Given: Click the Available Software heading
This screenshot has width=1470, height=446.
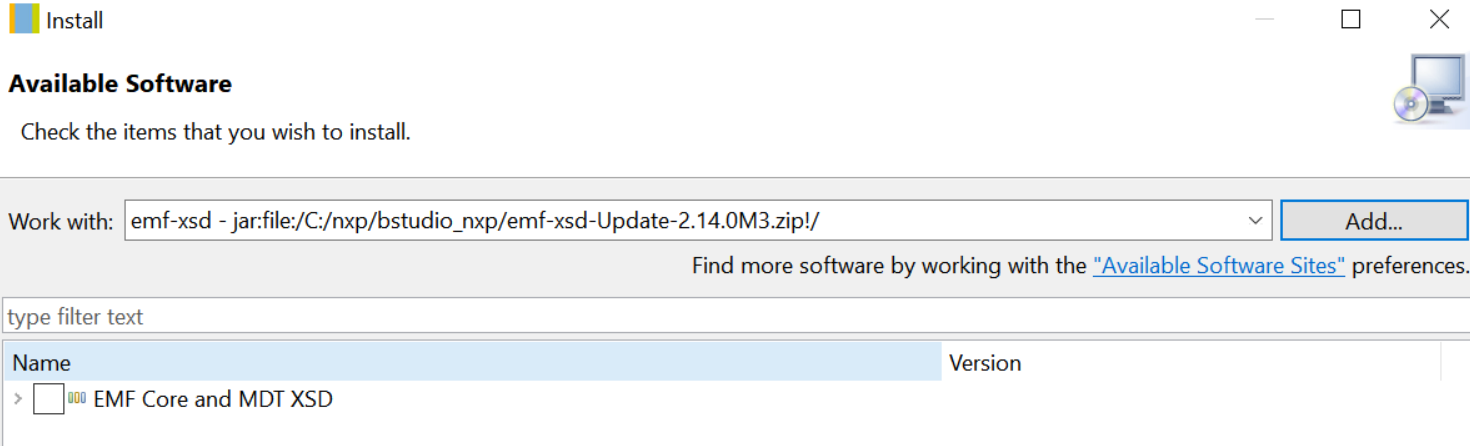Looking at the screenshot, I should coord(120,84).
